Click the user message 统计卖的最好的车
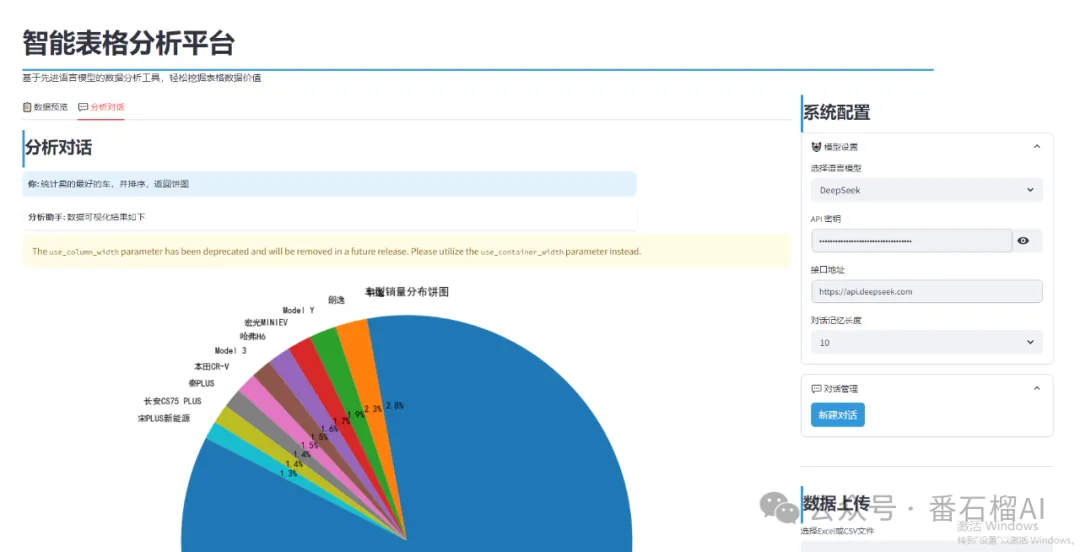The width and height of the screenshot is (1080, 552). pyautogui.click(x=329, y=184)
